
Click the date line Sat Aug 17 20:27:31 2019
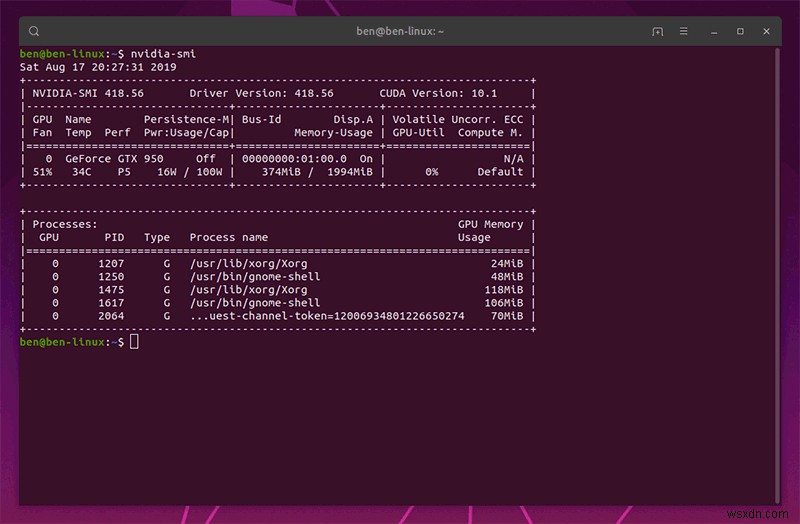98,67
